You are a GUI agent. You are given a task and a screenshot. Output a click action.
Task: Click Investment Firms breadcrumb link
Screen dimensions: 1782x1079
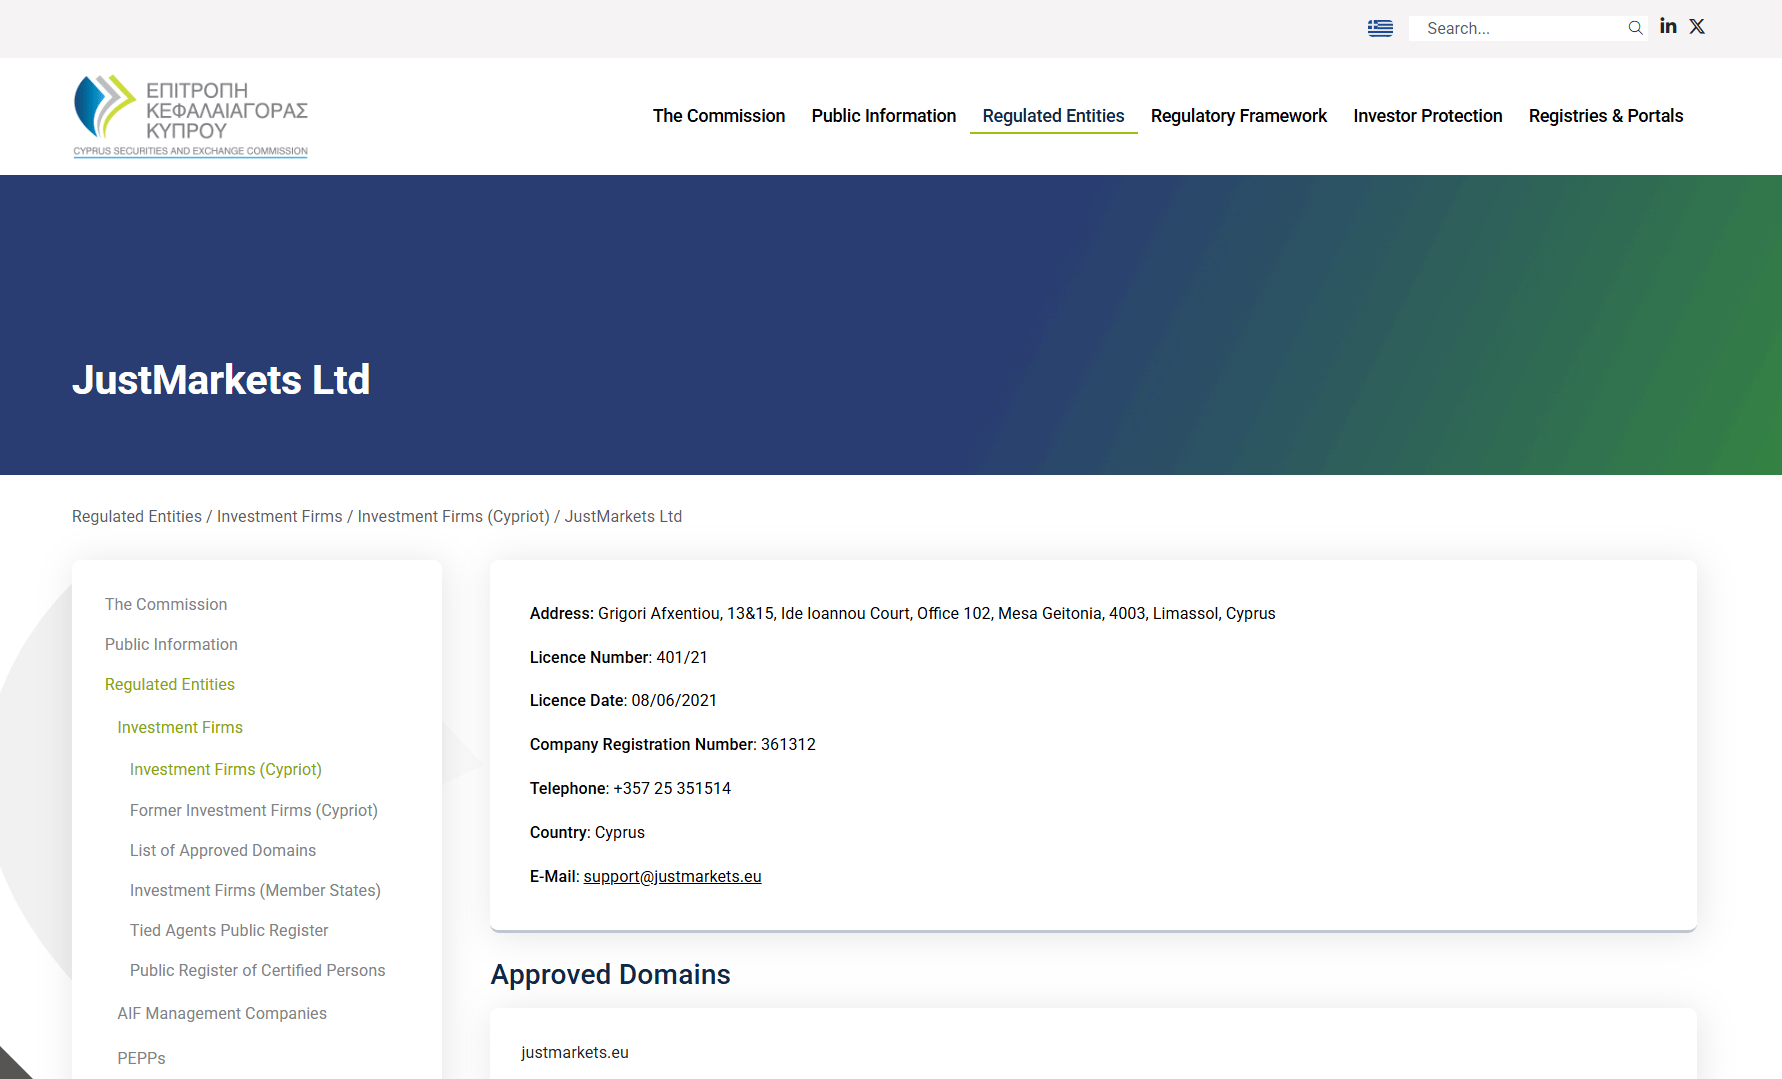click(x=280, y=516)
